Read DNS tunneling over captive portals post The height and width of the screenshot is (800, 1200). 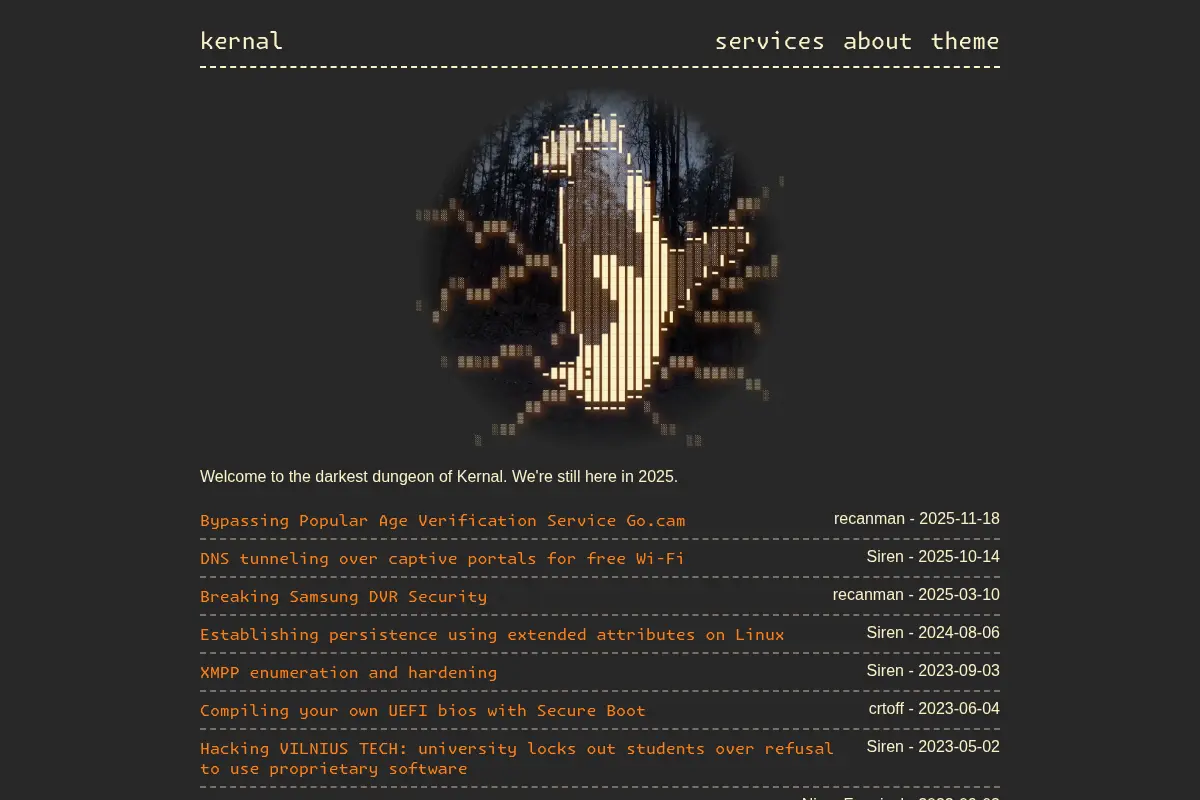(442, 558)
